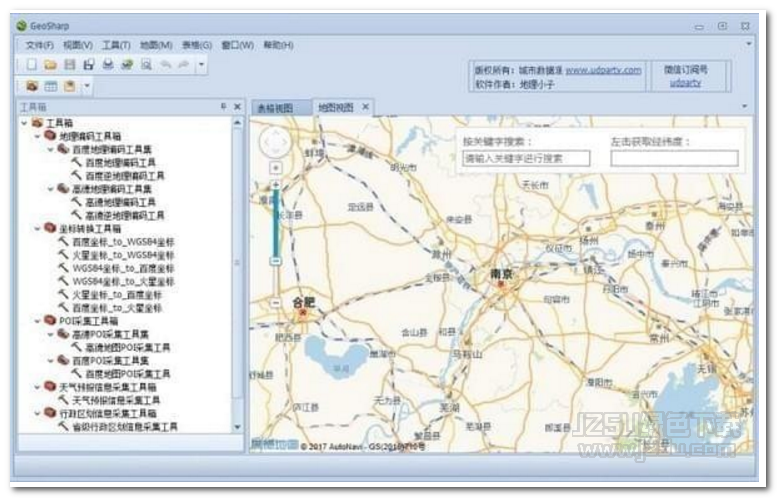The height and width of the screenshot is (498, 777).
Task: Click the Redo arrow toolbar icon
Action: click(184, 64)
